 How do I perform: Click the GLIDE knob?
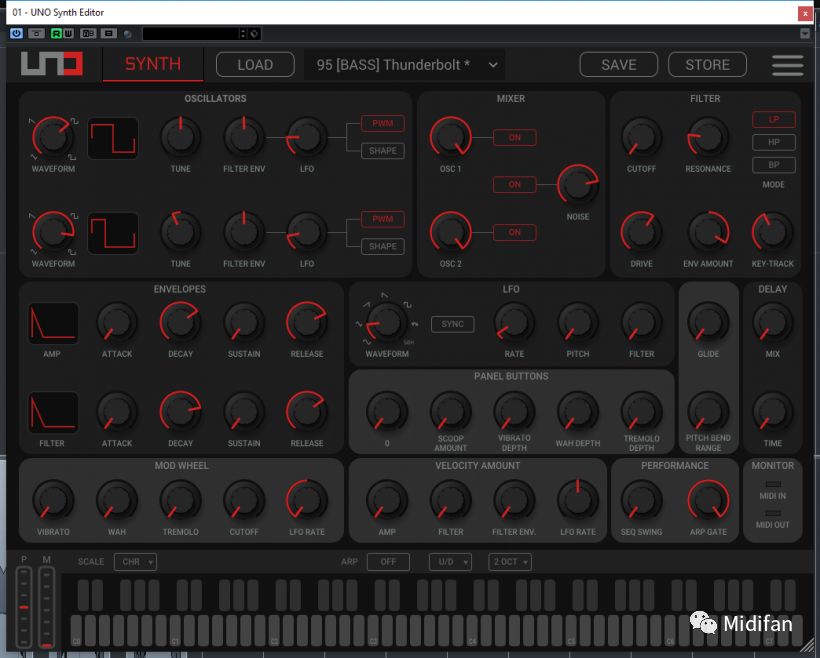[x=708, y=322]
